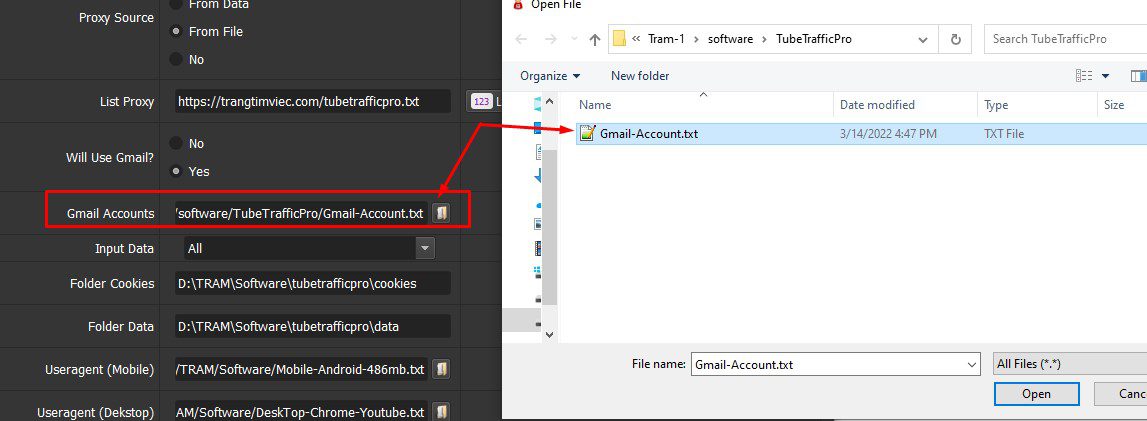
Task: Click the Open button in the dialog
Action: click(1036, 394)
